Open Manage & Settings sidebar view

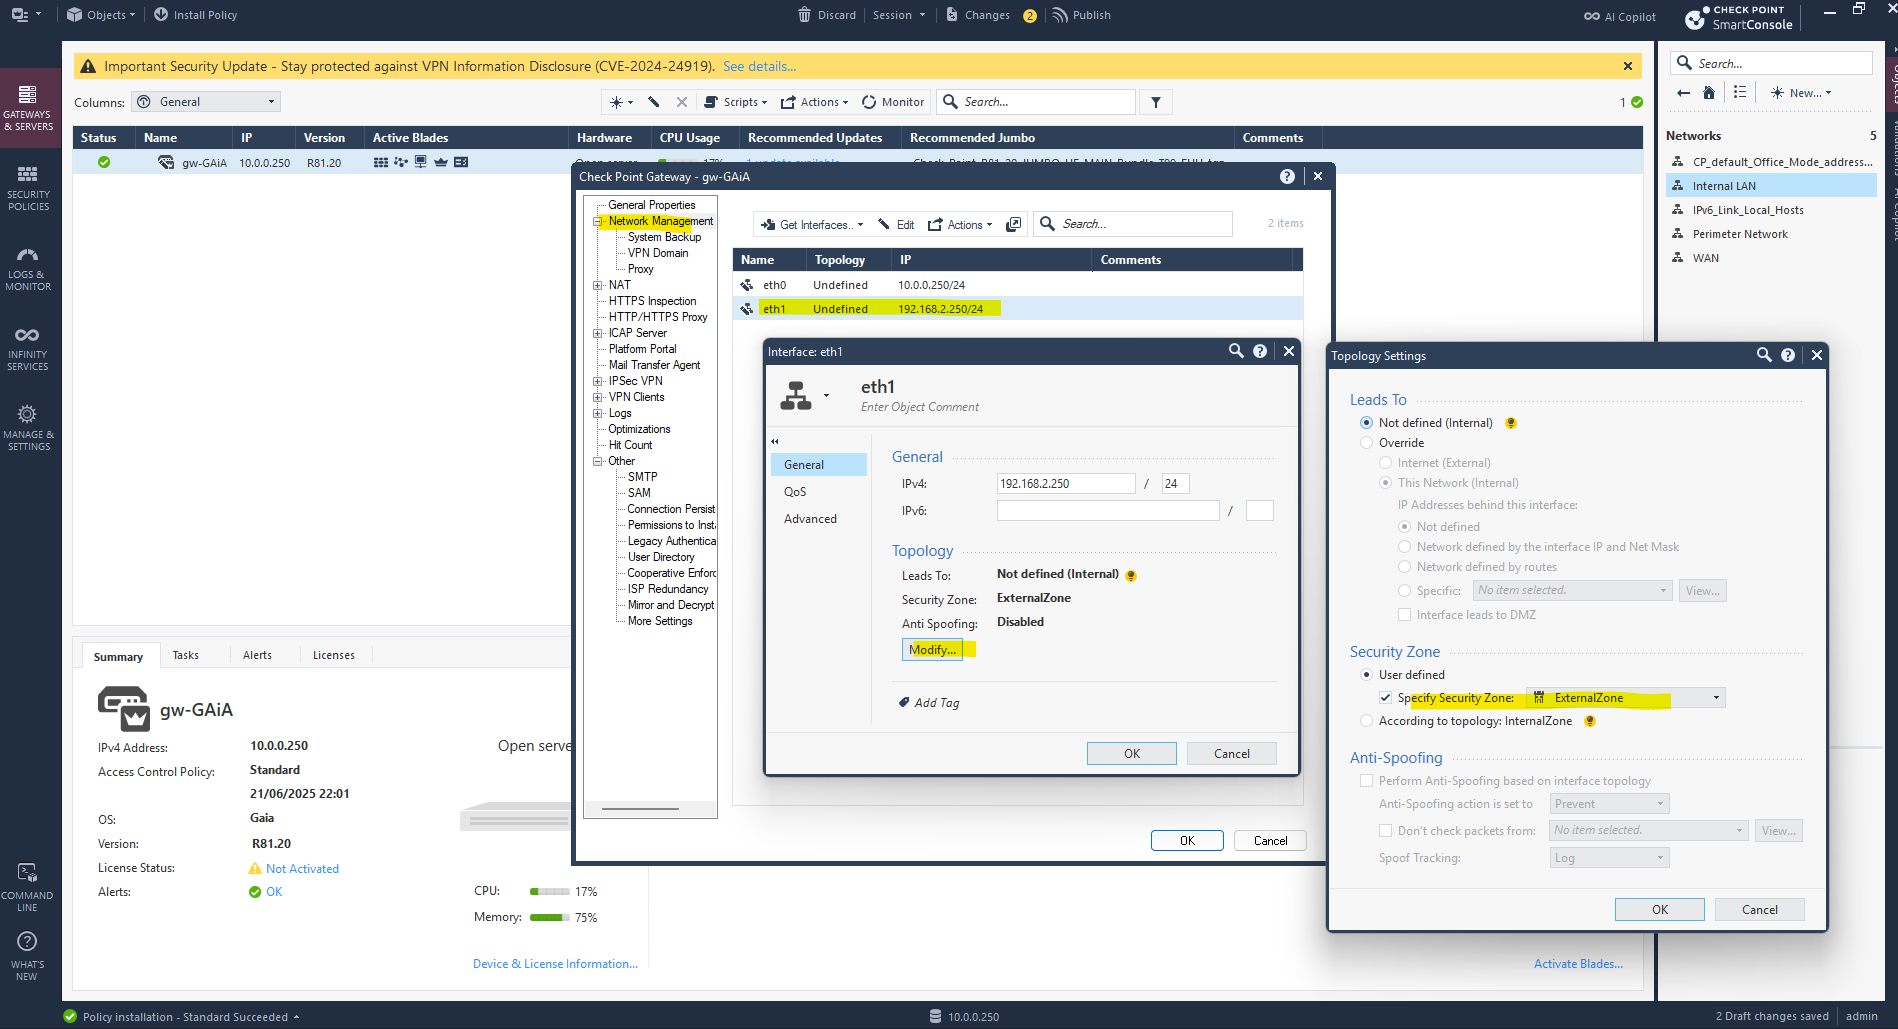(28, 428)
